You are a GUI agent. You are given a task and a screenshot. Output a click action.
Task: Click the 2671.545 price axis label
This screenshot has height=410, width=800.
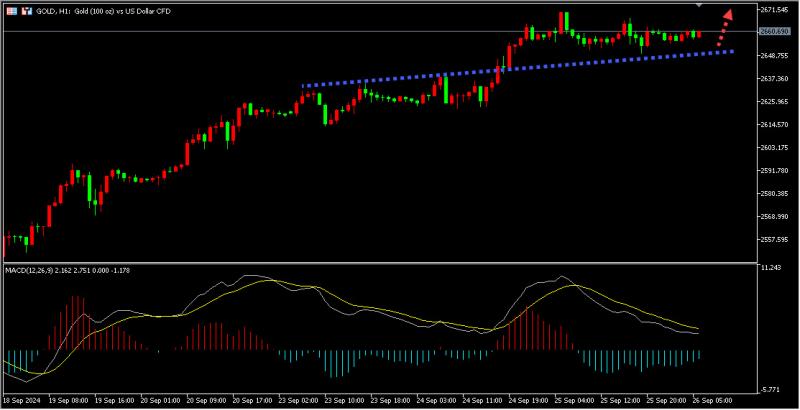(775, 10)
